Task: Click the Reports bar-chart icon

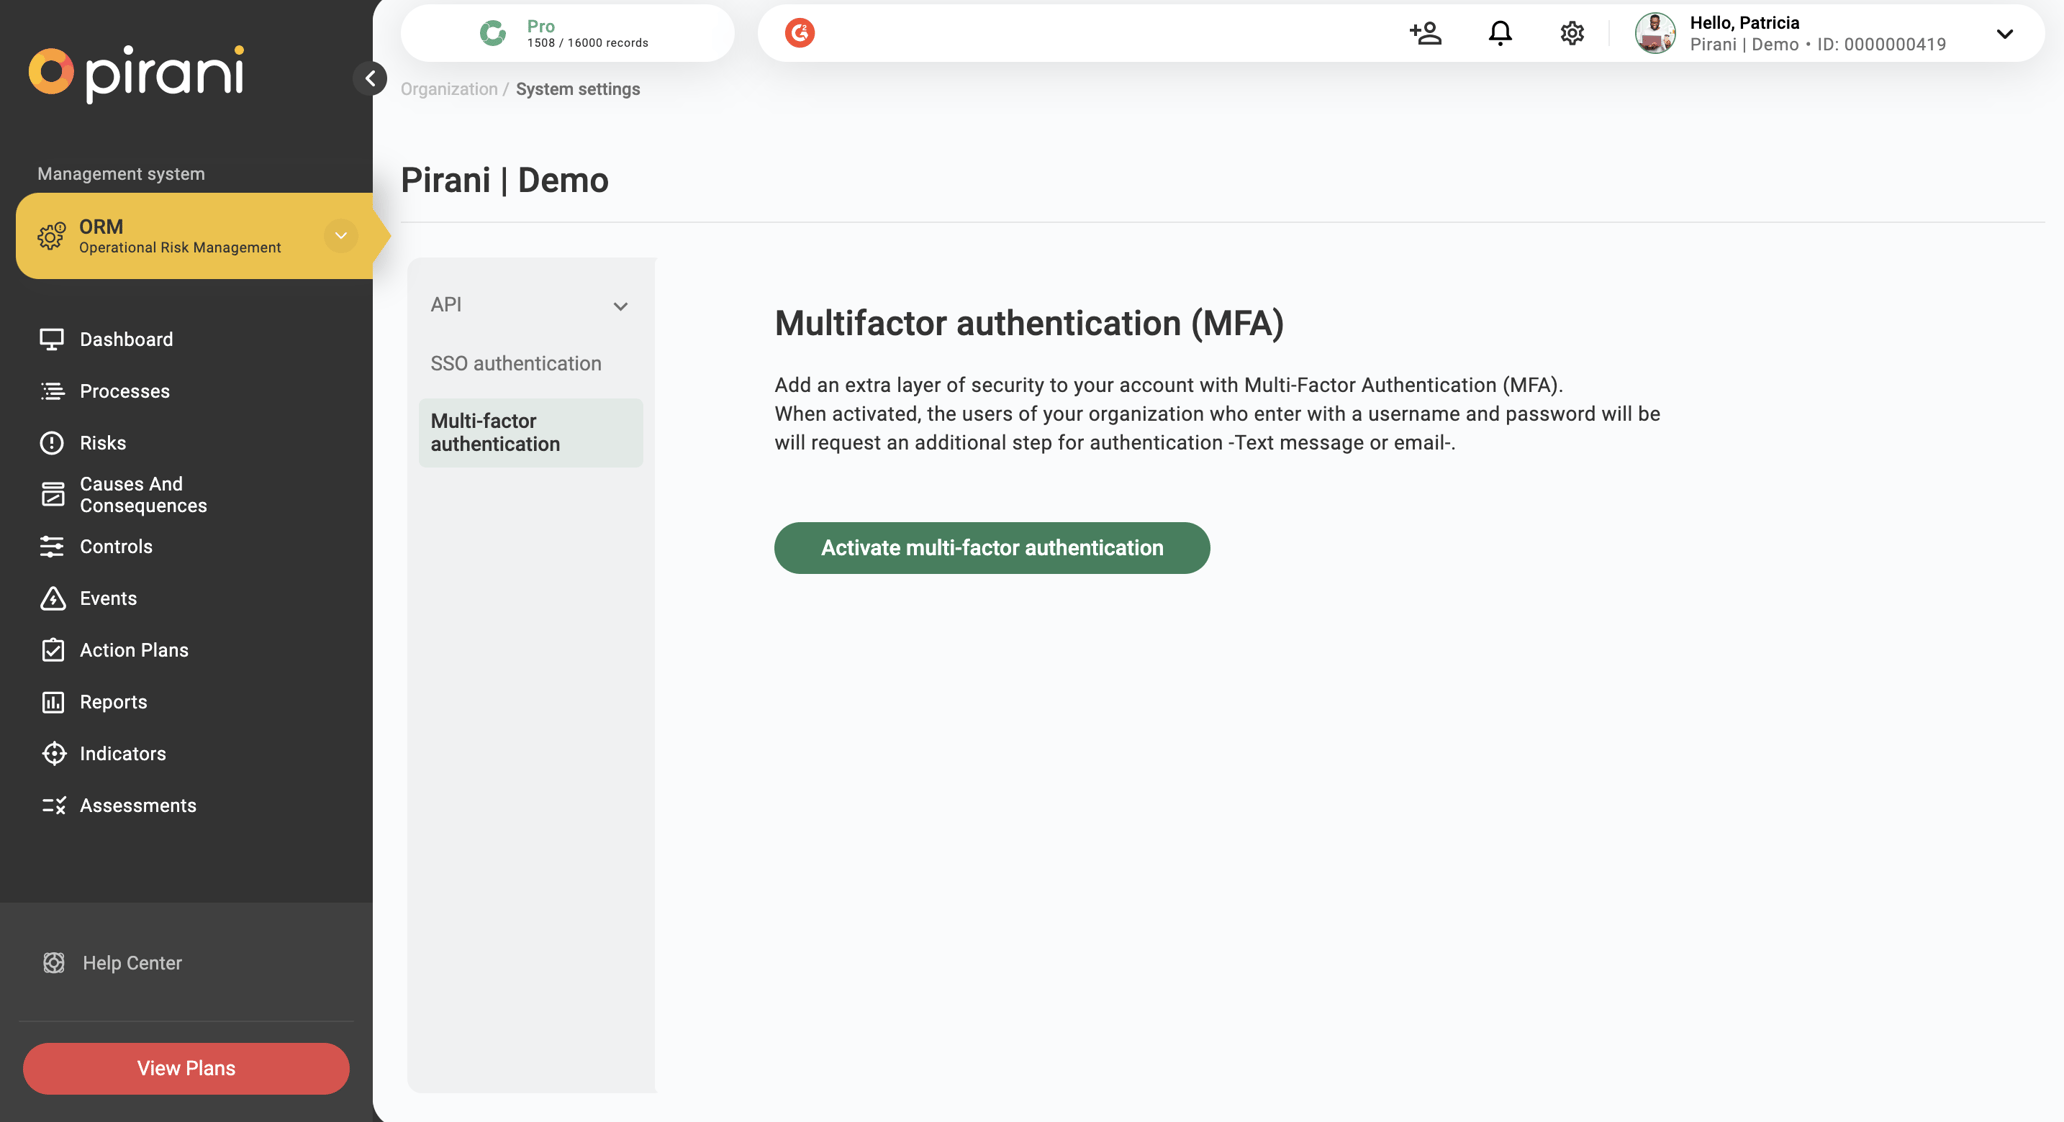Action: point(52,702)
